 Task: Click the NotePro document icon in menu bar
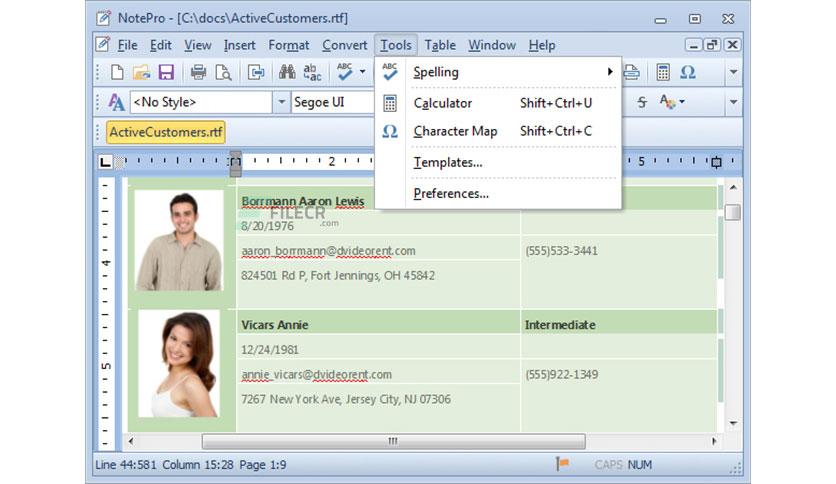(x=103, y=44)
